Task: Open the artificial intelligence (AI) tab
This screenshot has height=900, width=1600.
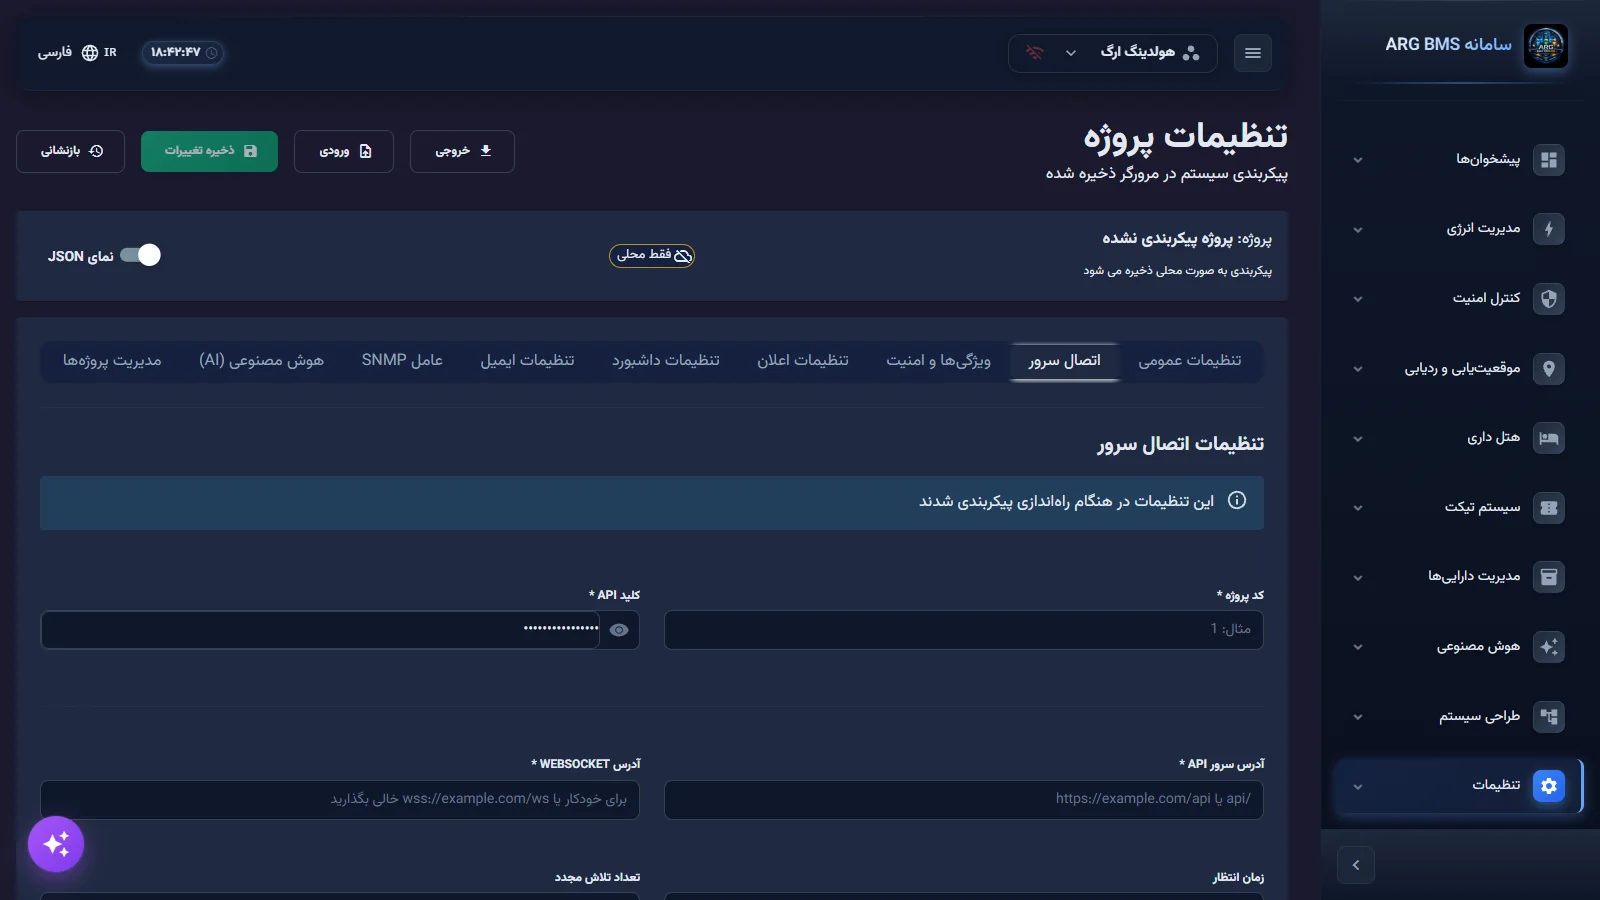Action: click(x=261, y=361)
